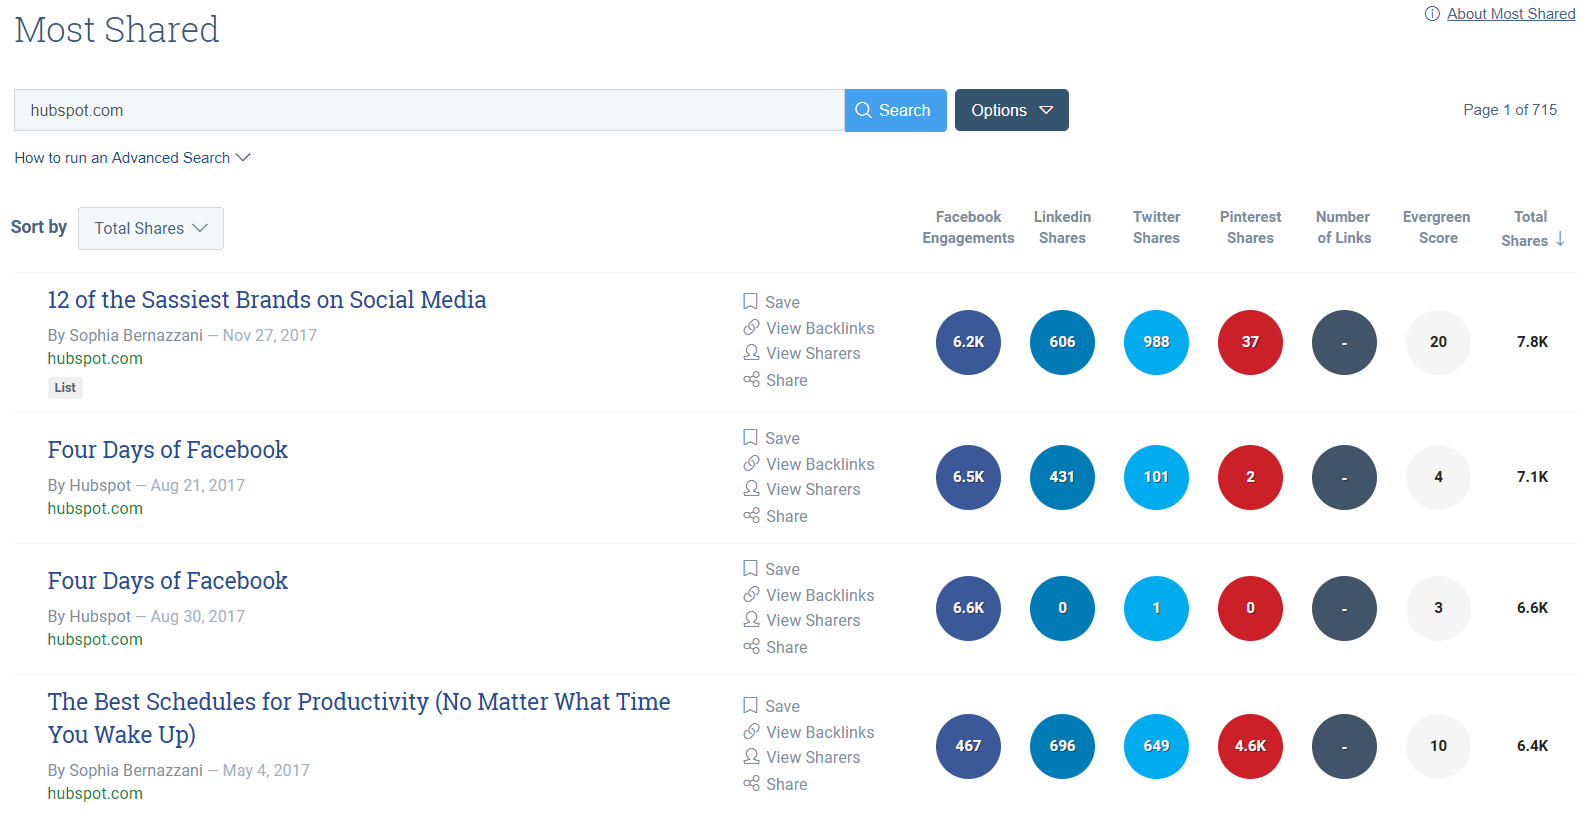Click the red 4.6K Pinterest shares circle

coord(1250,746)
